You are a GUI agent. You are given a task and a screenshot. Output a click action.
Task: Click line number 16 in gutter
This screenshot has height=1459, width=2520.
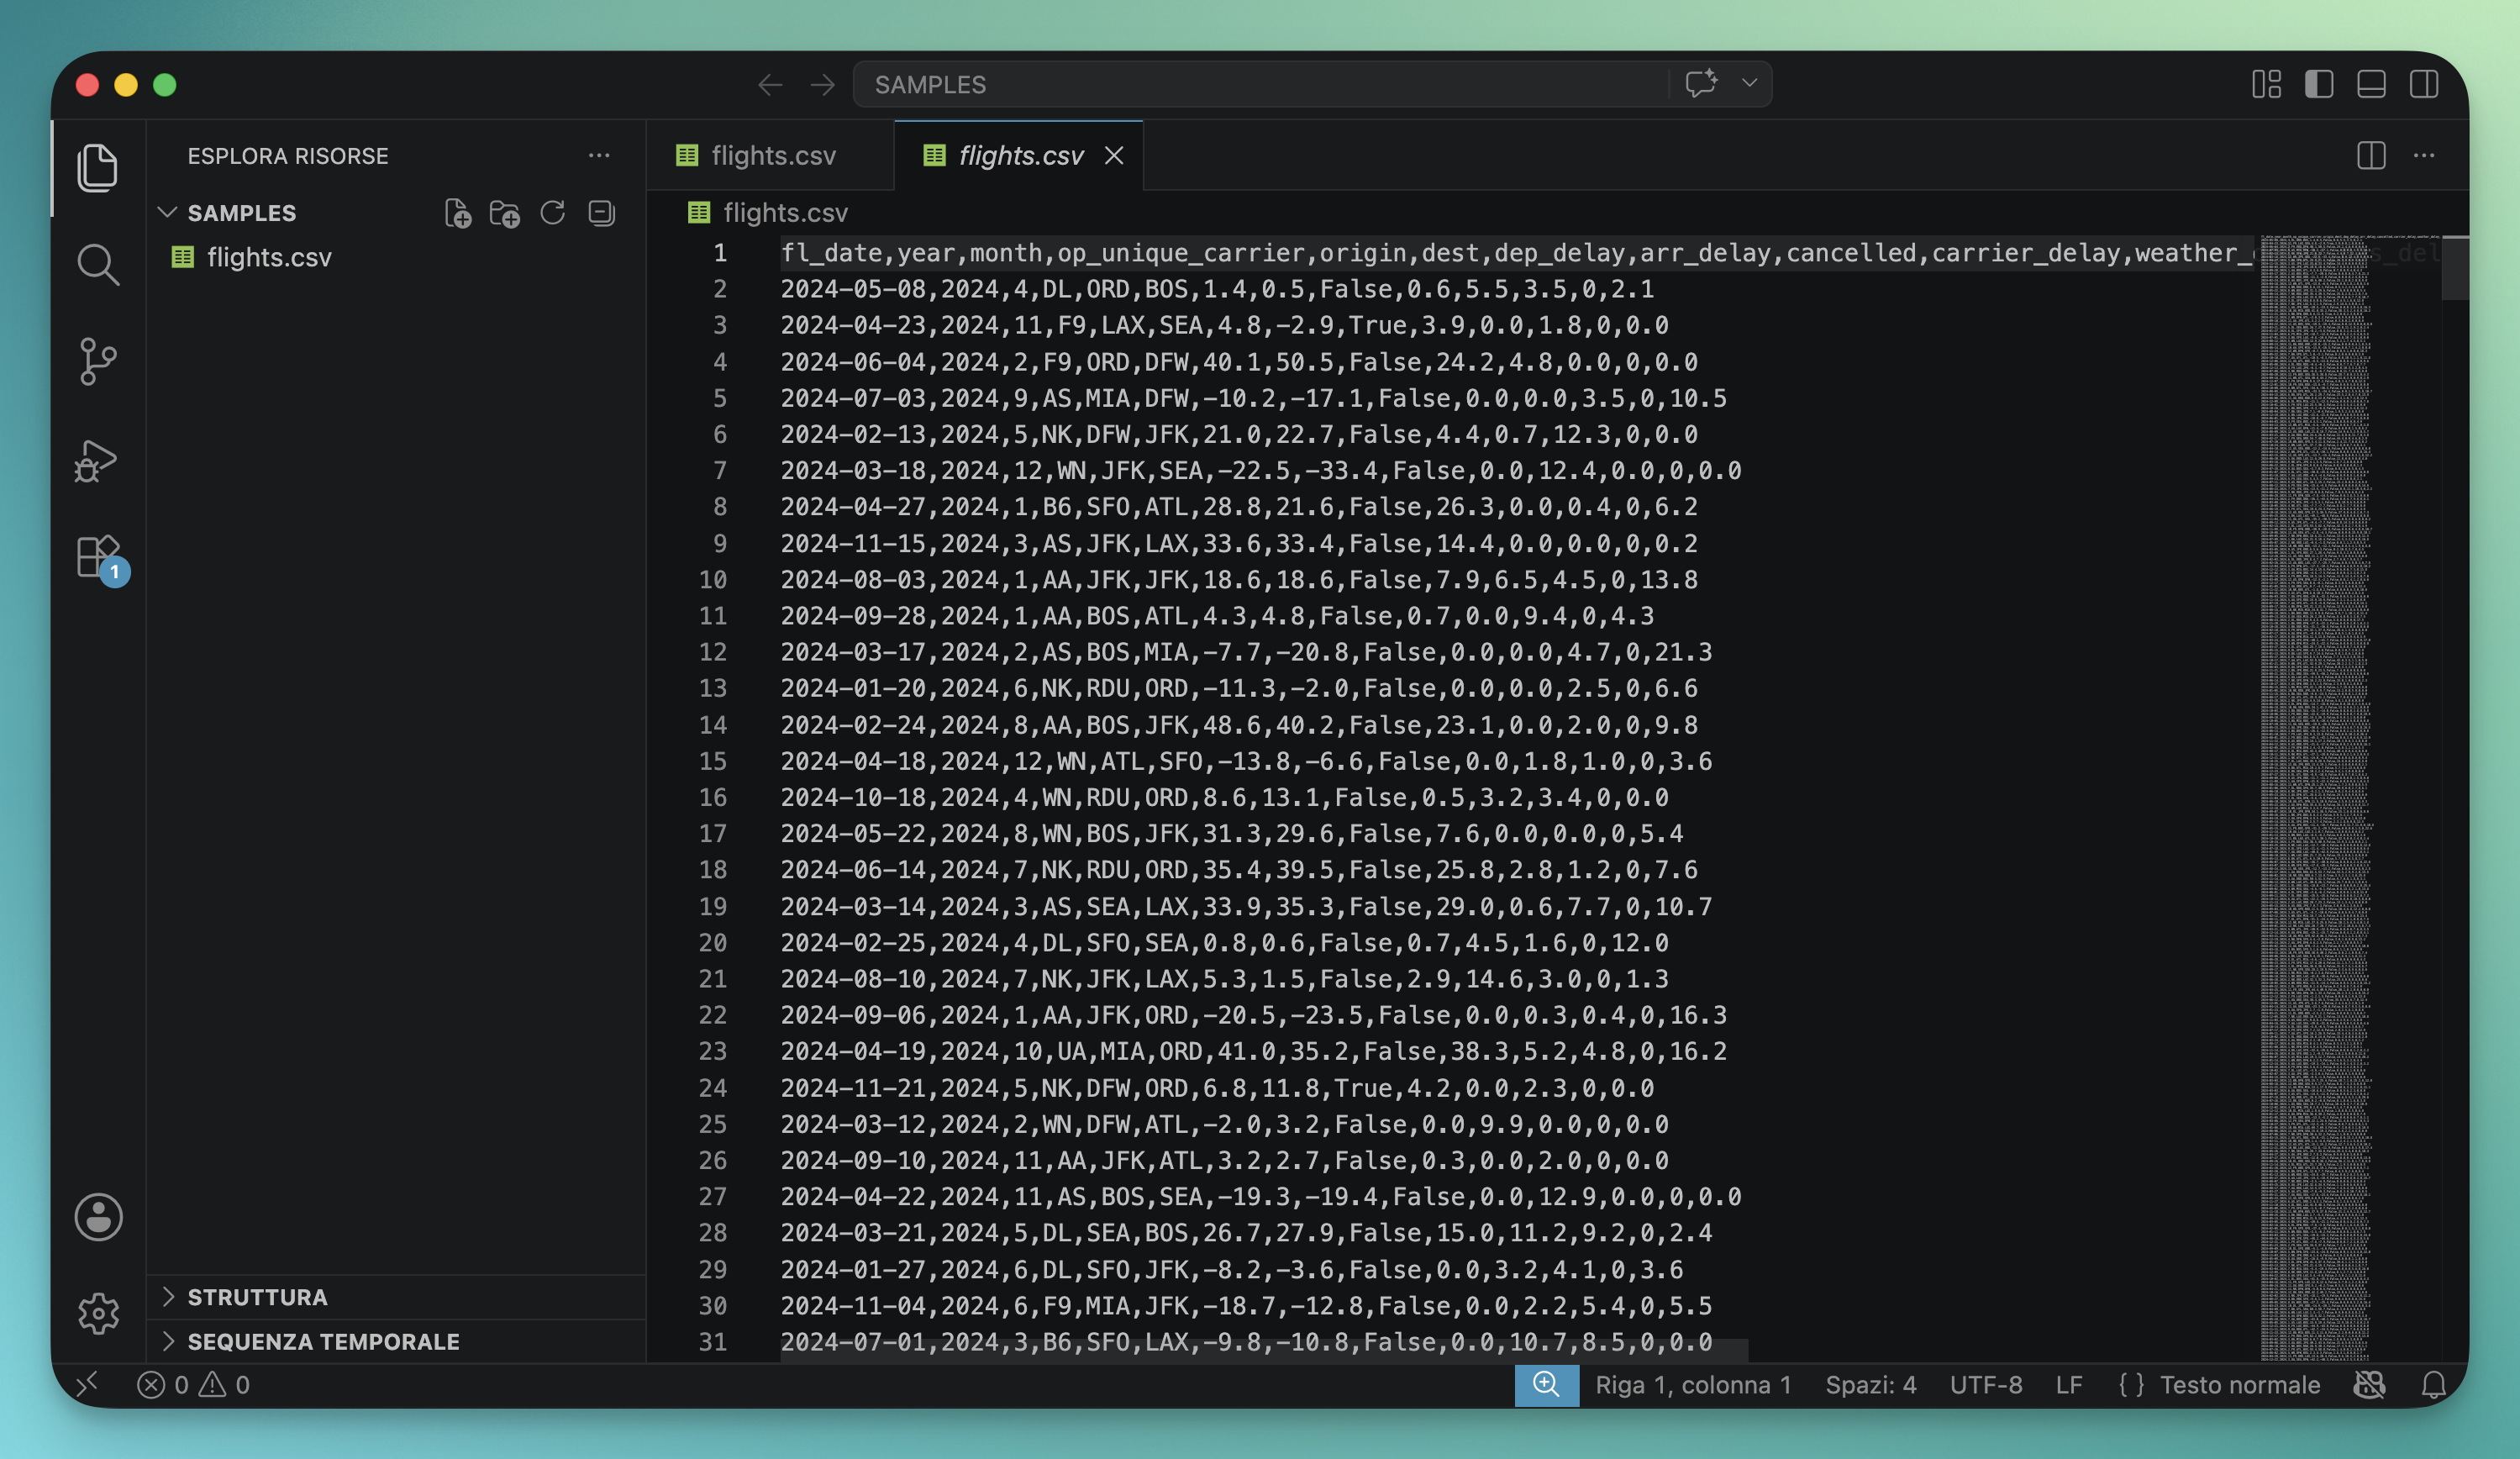(x=712, y=797)
